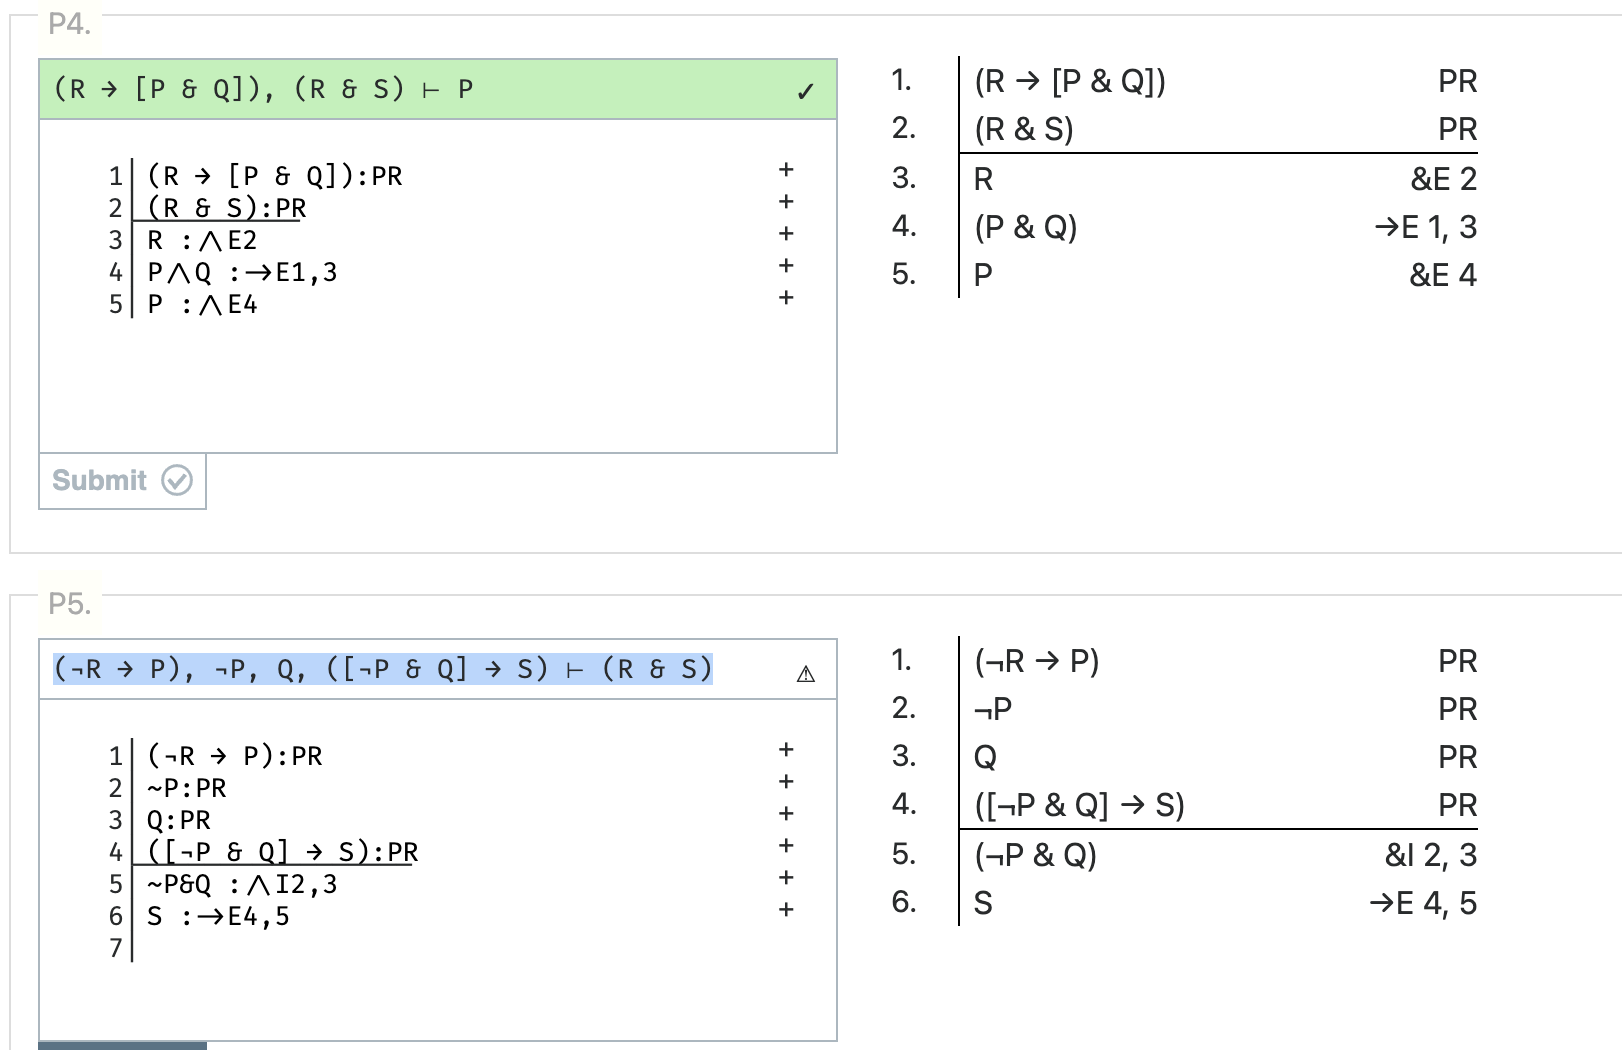This screenshot has height=1050, width=1622.
Task: Click the green checkmark on P4's sequent bar
Action: click(x=807, y=90)
